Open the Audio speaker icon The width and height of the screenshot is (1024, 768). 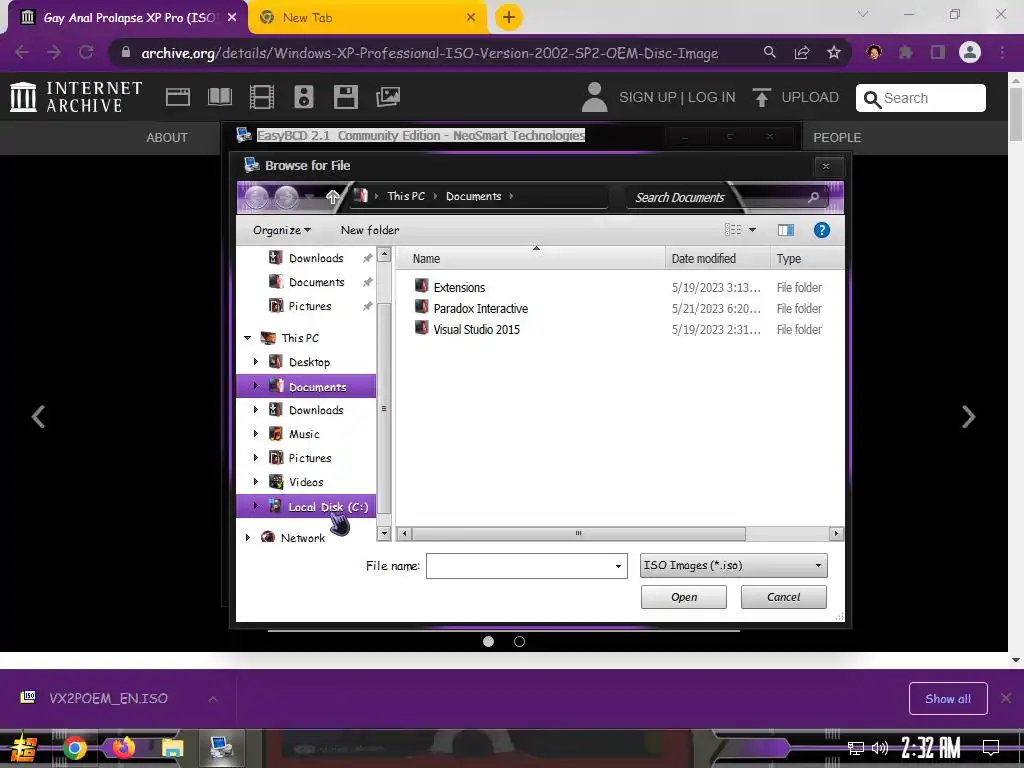tap(304, 97)
